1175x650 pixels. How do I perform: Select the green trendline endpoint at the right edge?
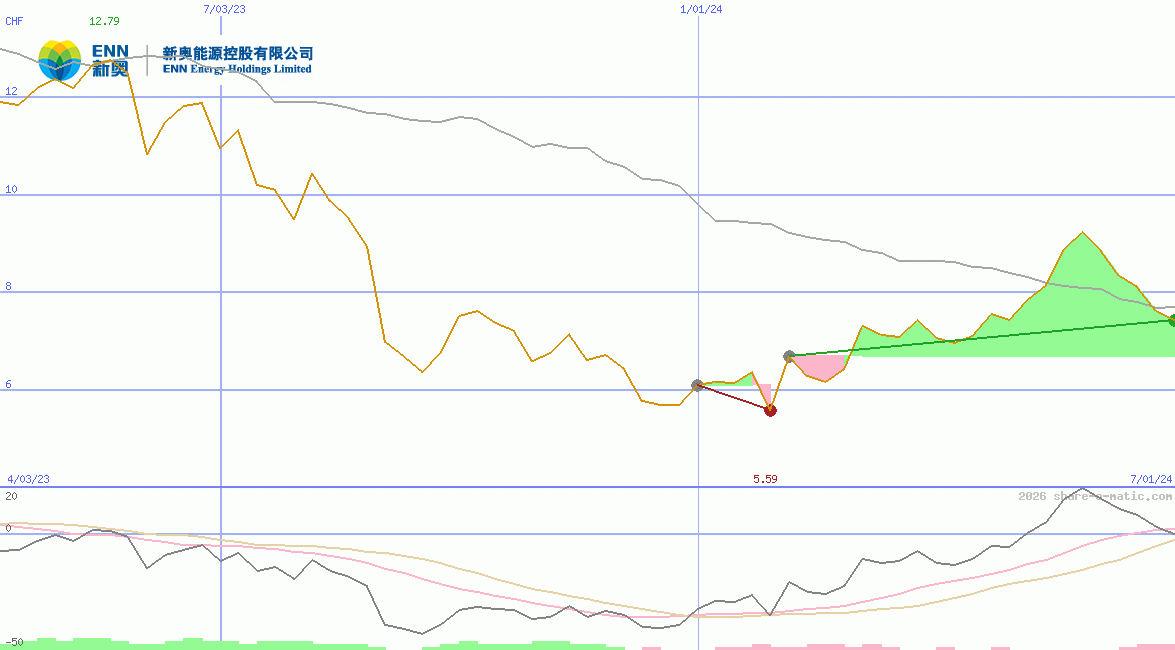click(1170, 322)
